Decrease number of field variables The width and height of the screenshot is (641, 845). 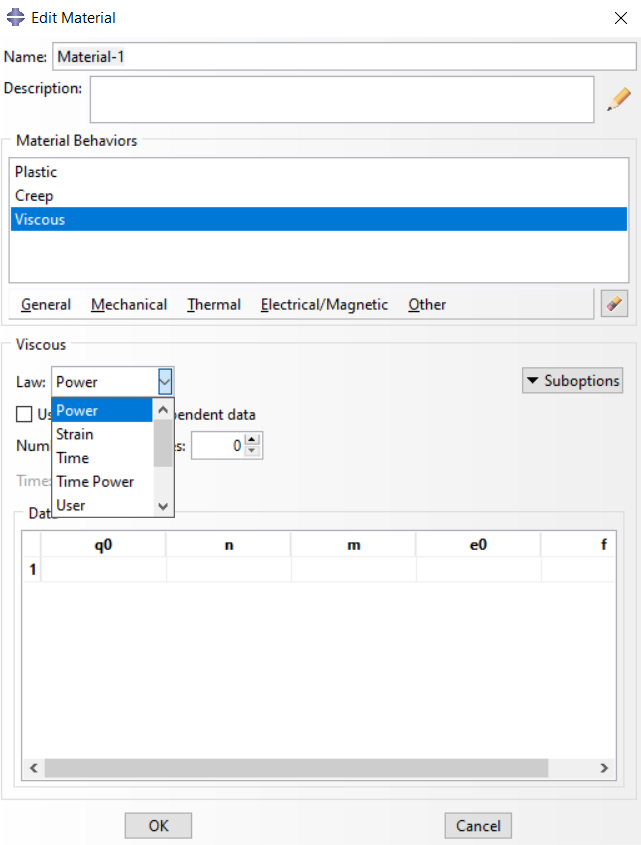pos(252,451)
